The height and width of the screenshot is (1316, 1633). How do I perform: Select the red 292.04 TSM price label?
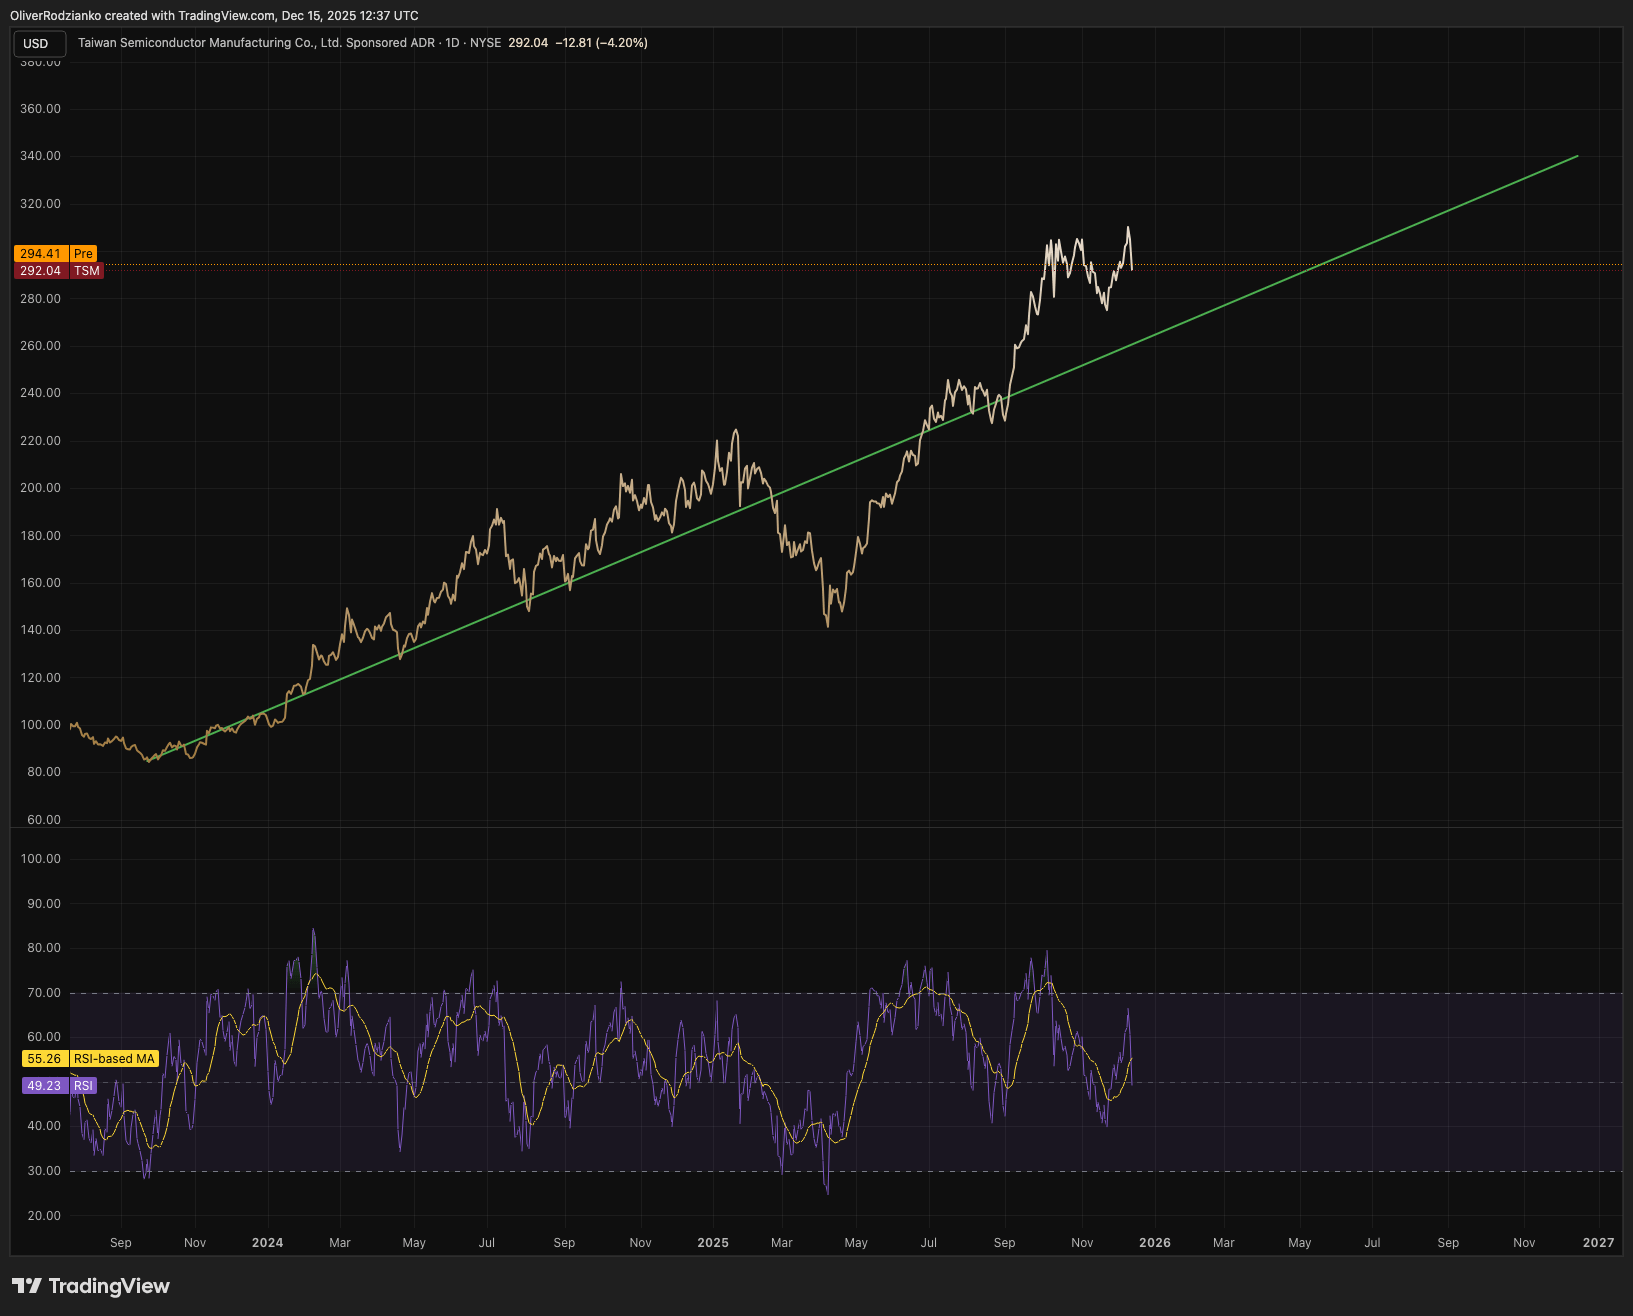(58, 271)
